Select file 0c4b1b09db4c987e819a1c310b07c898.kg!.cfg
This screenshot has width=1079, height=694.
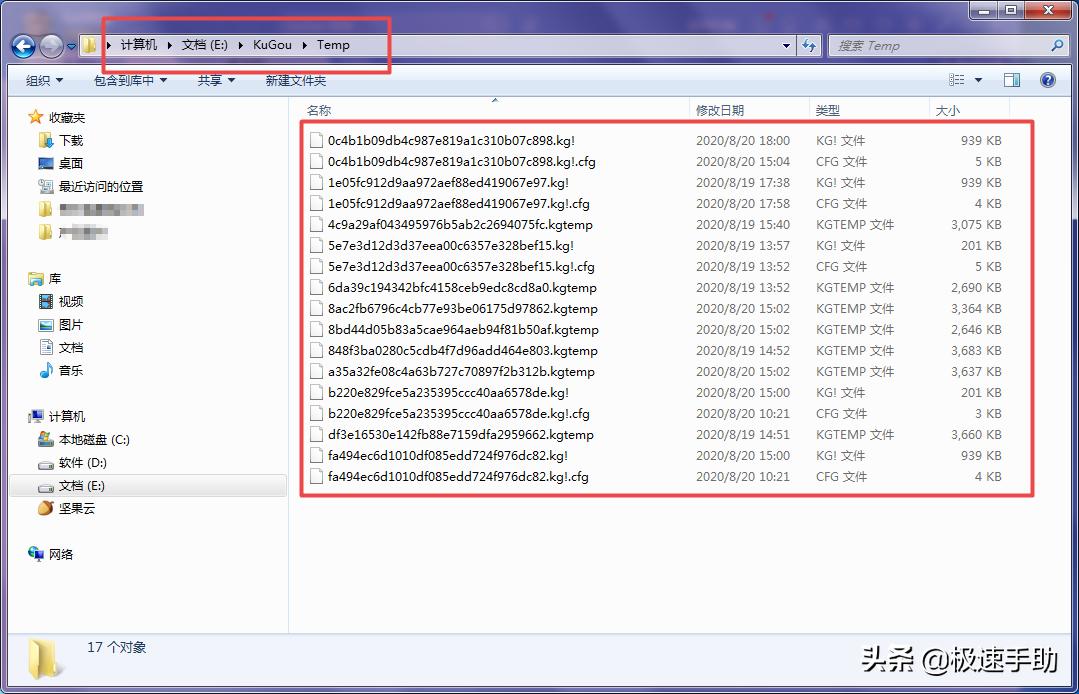[462, 162]
